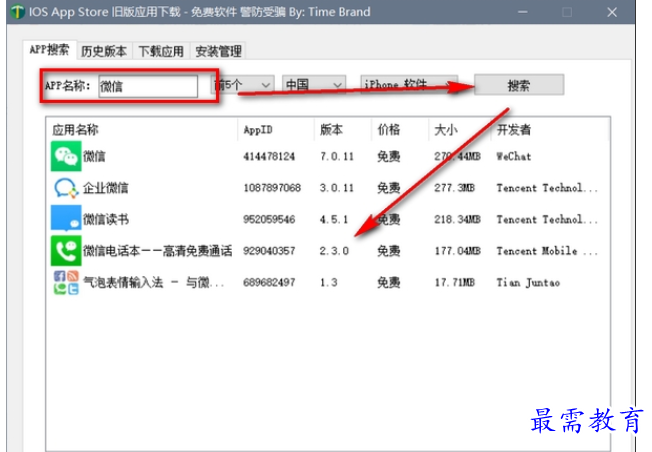Image resolution: width=652 pixels, height=452 pixels.
Task: Select the 微信读书 row name
Action: 106,219
